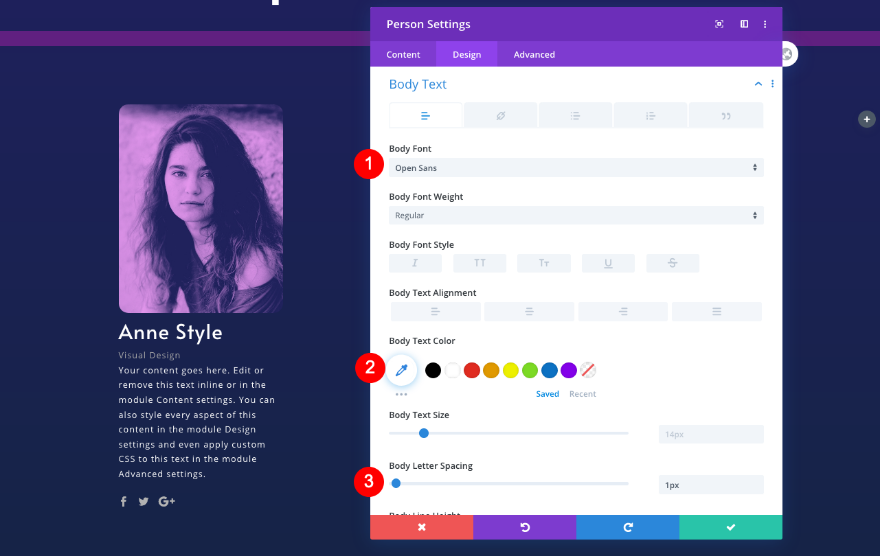The height and width of the screenshot is (556, 880).
Task: Align body text left
Action: tap(436, 311)
